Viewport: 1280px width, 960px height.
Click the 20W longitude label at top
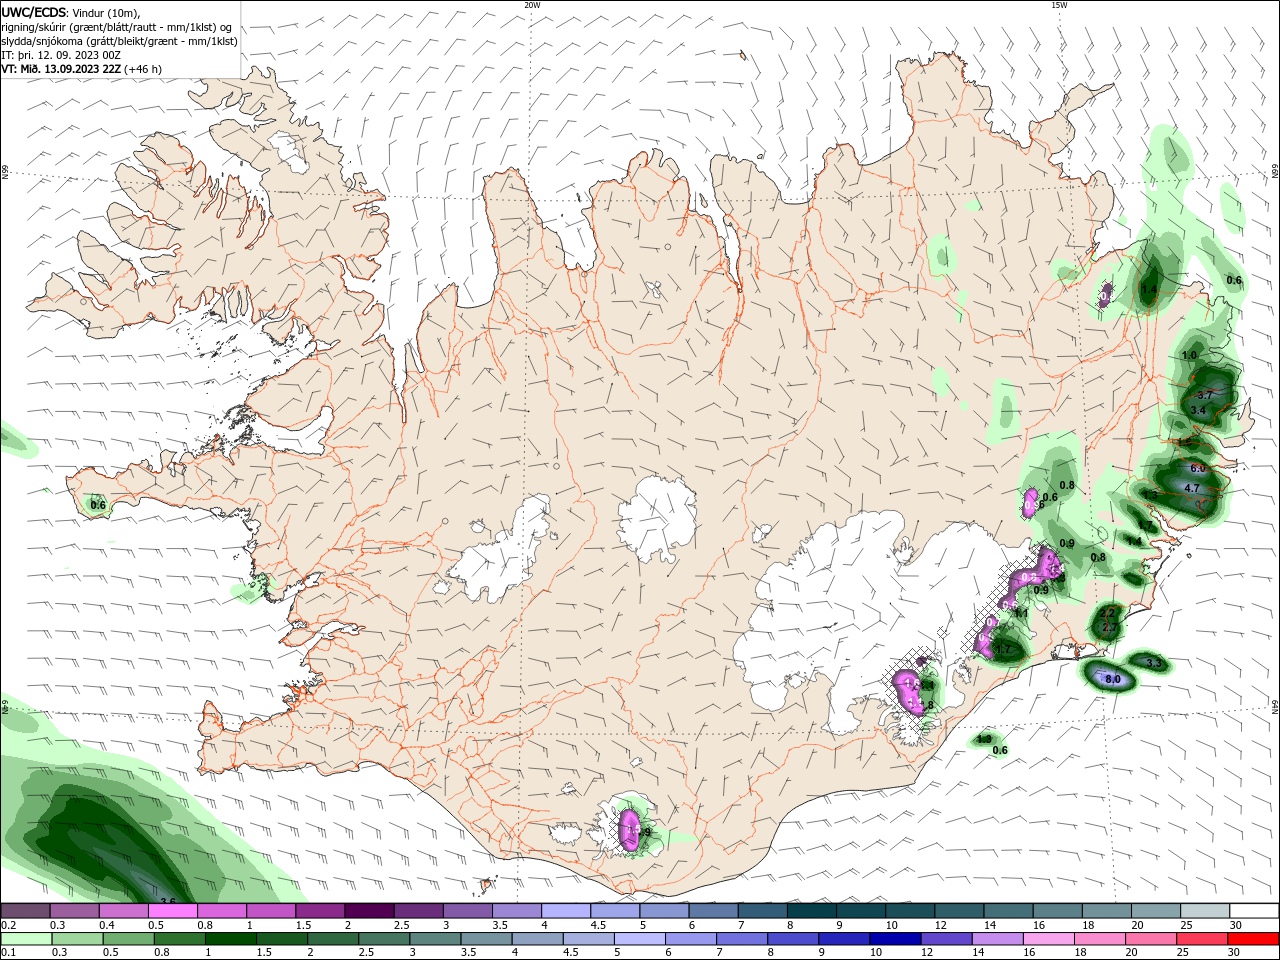[532, 5]
